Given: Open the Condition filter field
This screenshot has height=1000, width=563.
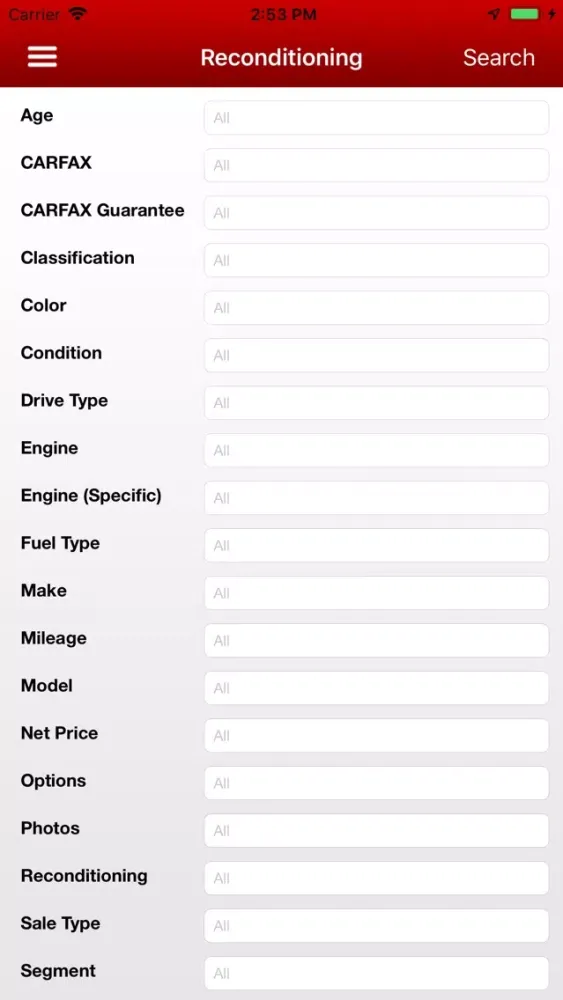Looking at the screenshot, I should pos(376,355).
